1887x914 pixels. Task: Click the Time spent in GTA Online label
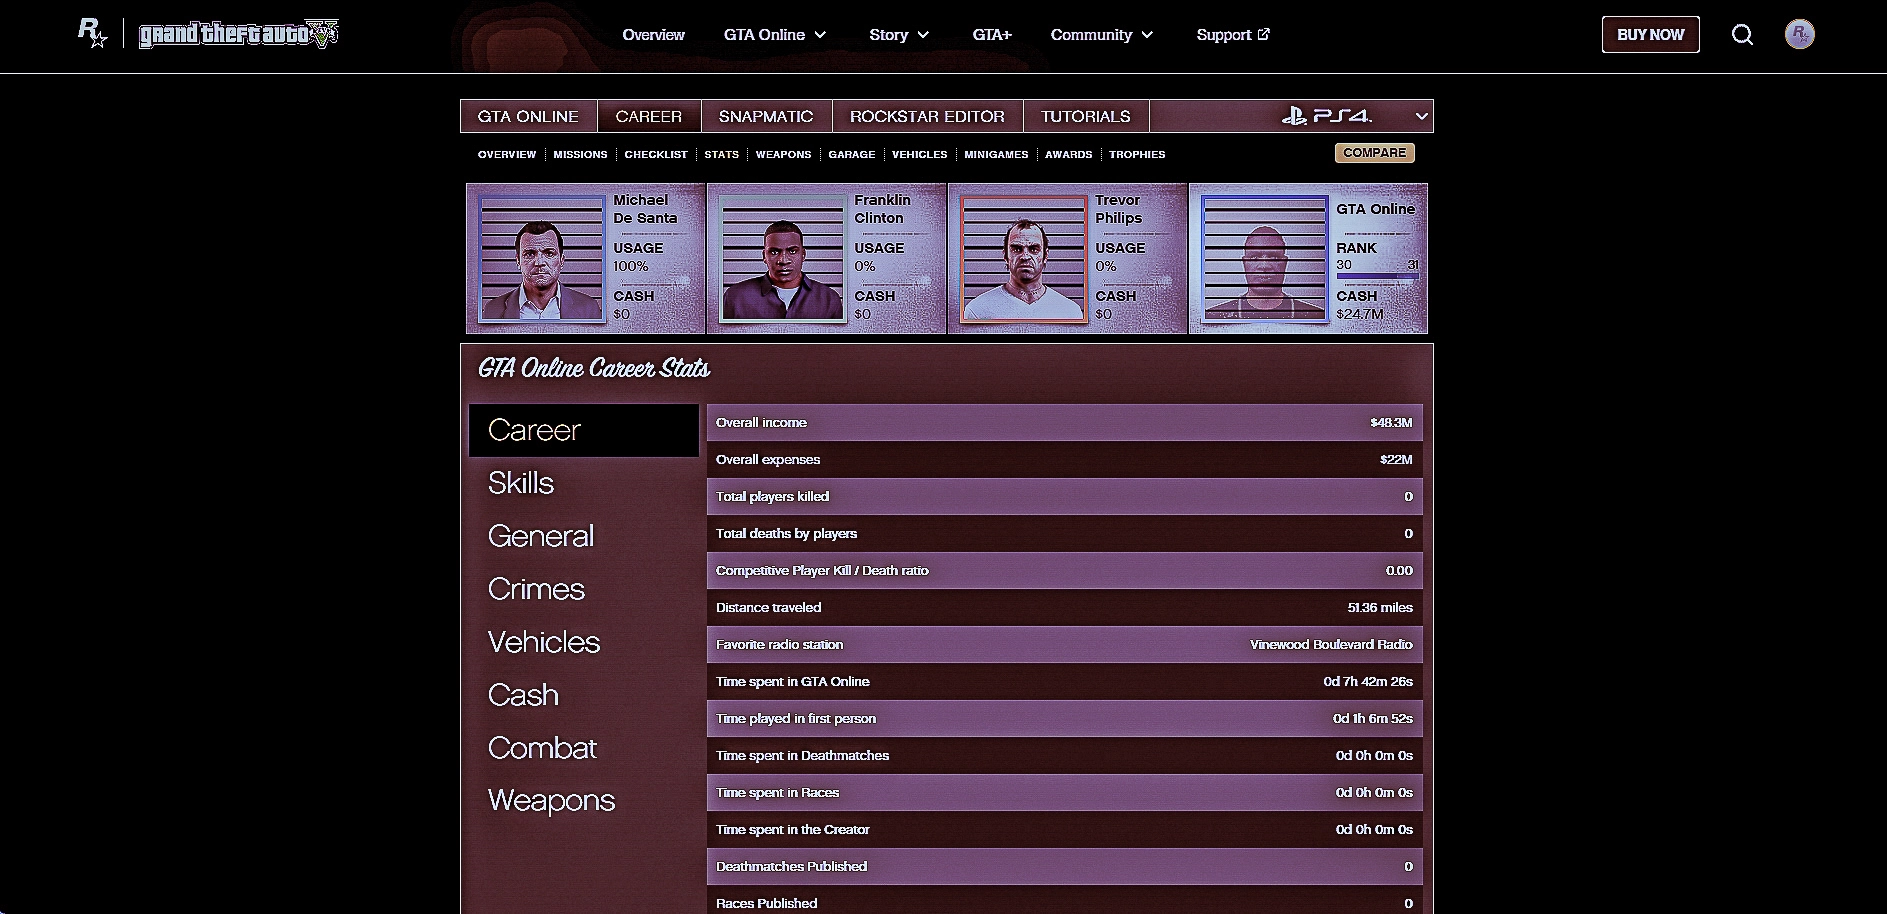pyautogui.click(x=793, y=682)
